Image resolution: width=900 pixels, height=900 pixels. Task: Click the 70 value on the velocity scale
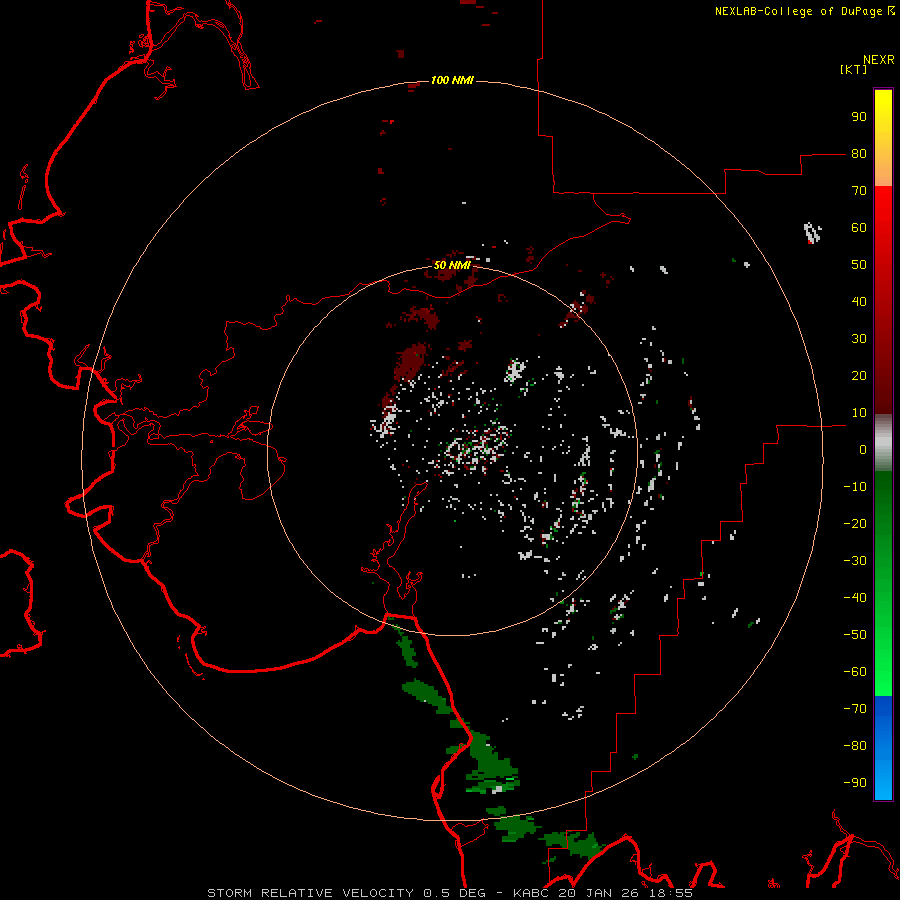pyautogui.click(x=859, y=191)
